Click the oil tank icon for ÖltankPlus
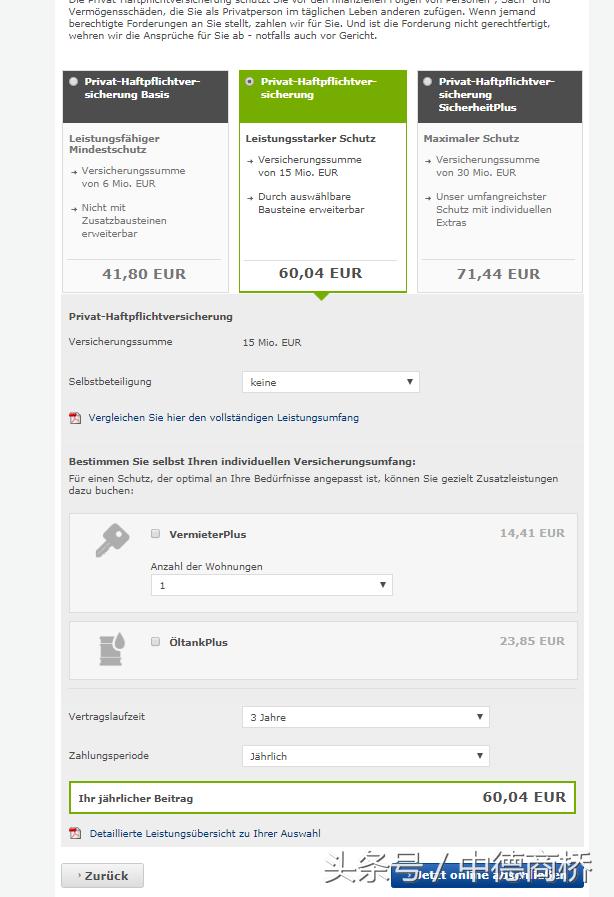 click(111, 649)
